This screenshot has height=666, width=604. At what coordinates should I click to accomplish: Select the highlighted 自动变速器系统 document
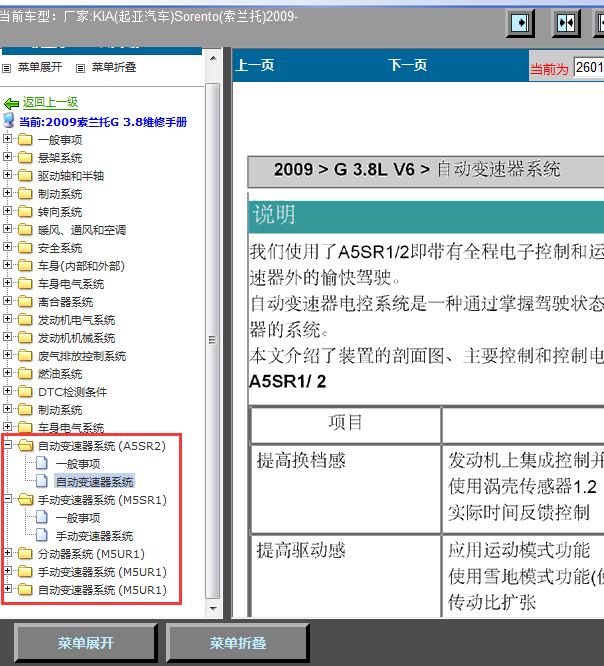pos(95,482)
